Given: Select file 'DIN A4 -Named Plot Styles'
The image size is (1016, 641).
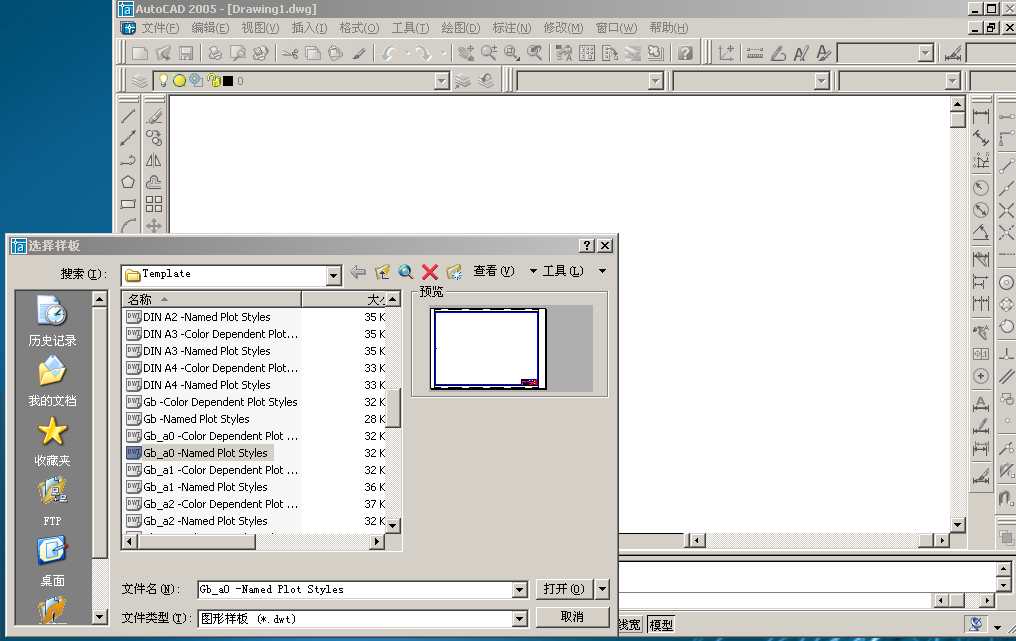Looking at the screenshot, I should [x=207, y=385].
